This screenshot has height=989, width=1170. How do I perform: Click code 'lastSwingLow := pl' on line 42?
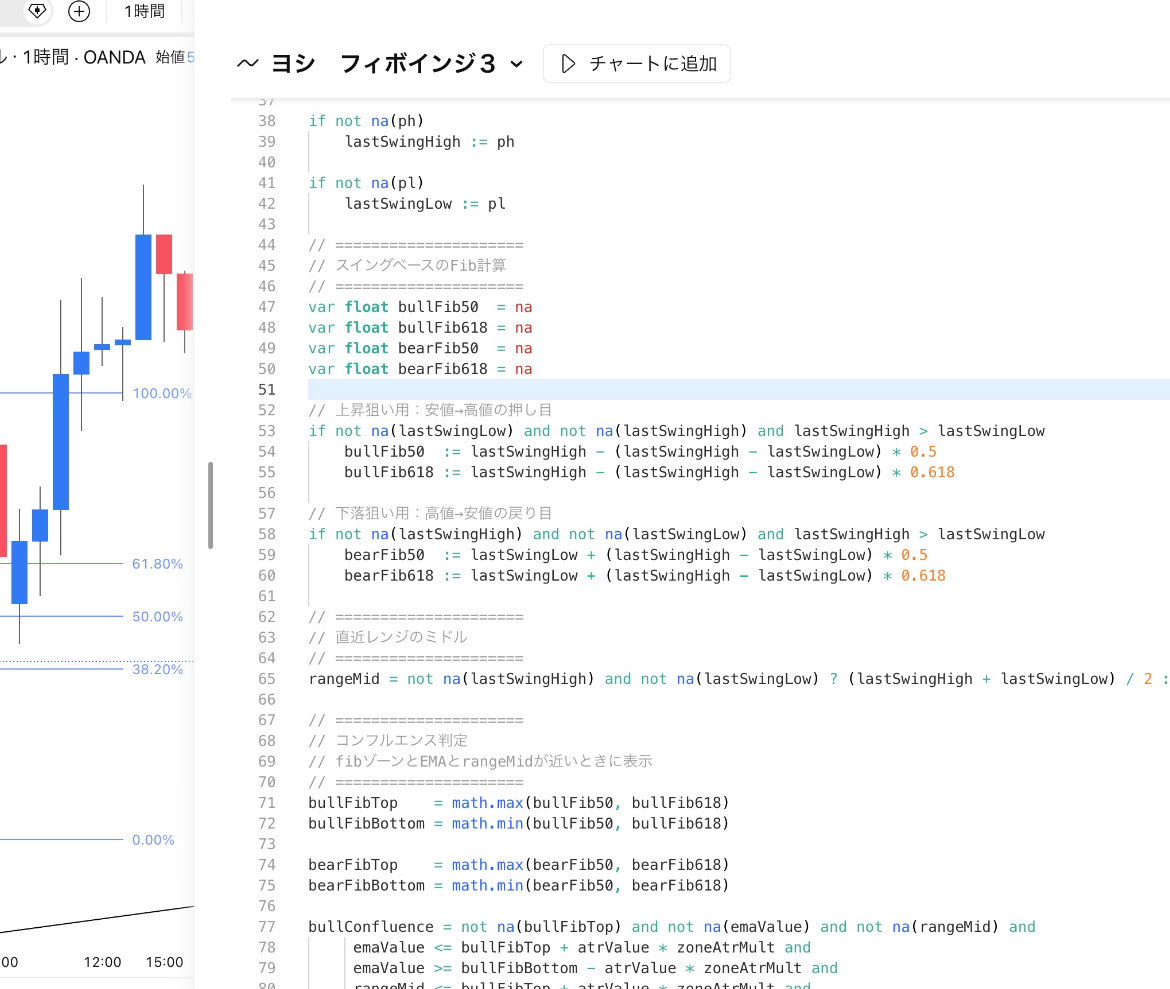coord(425,204)
